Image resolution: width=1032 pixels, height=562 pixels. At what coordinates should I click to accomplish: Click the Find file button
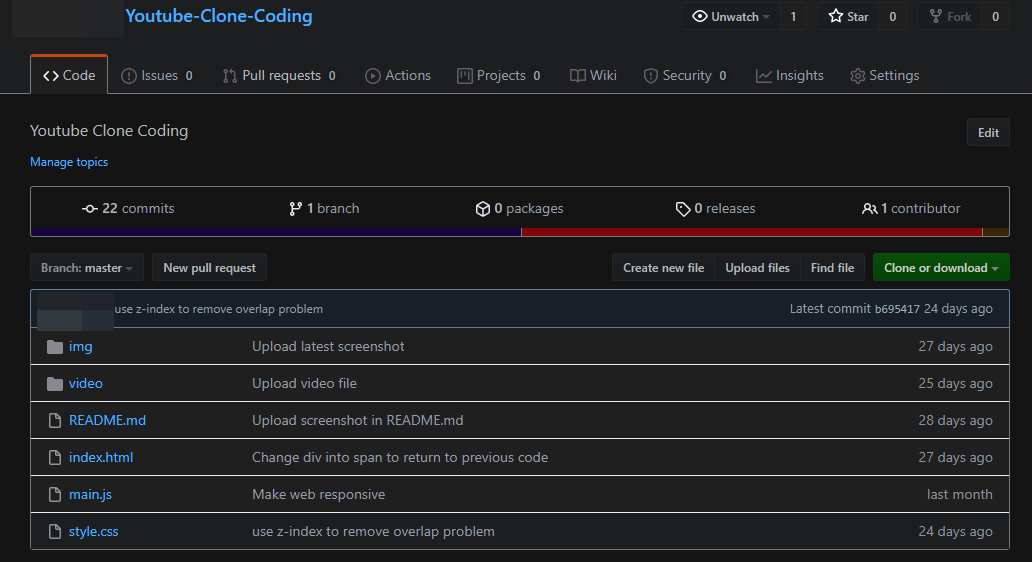tap(832, 268)
